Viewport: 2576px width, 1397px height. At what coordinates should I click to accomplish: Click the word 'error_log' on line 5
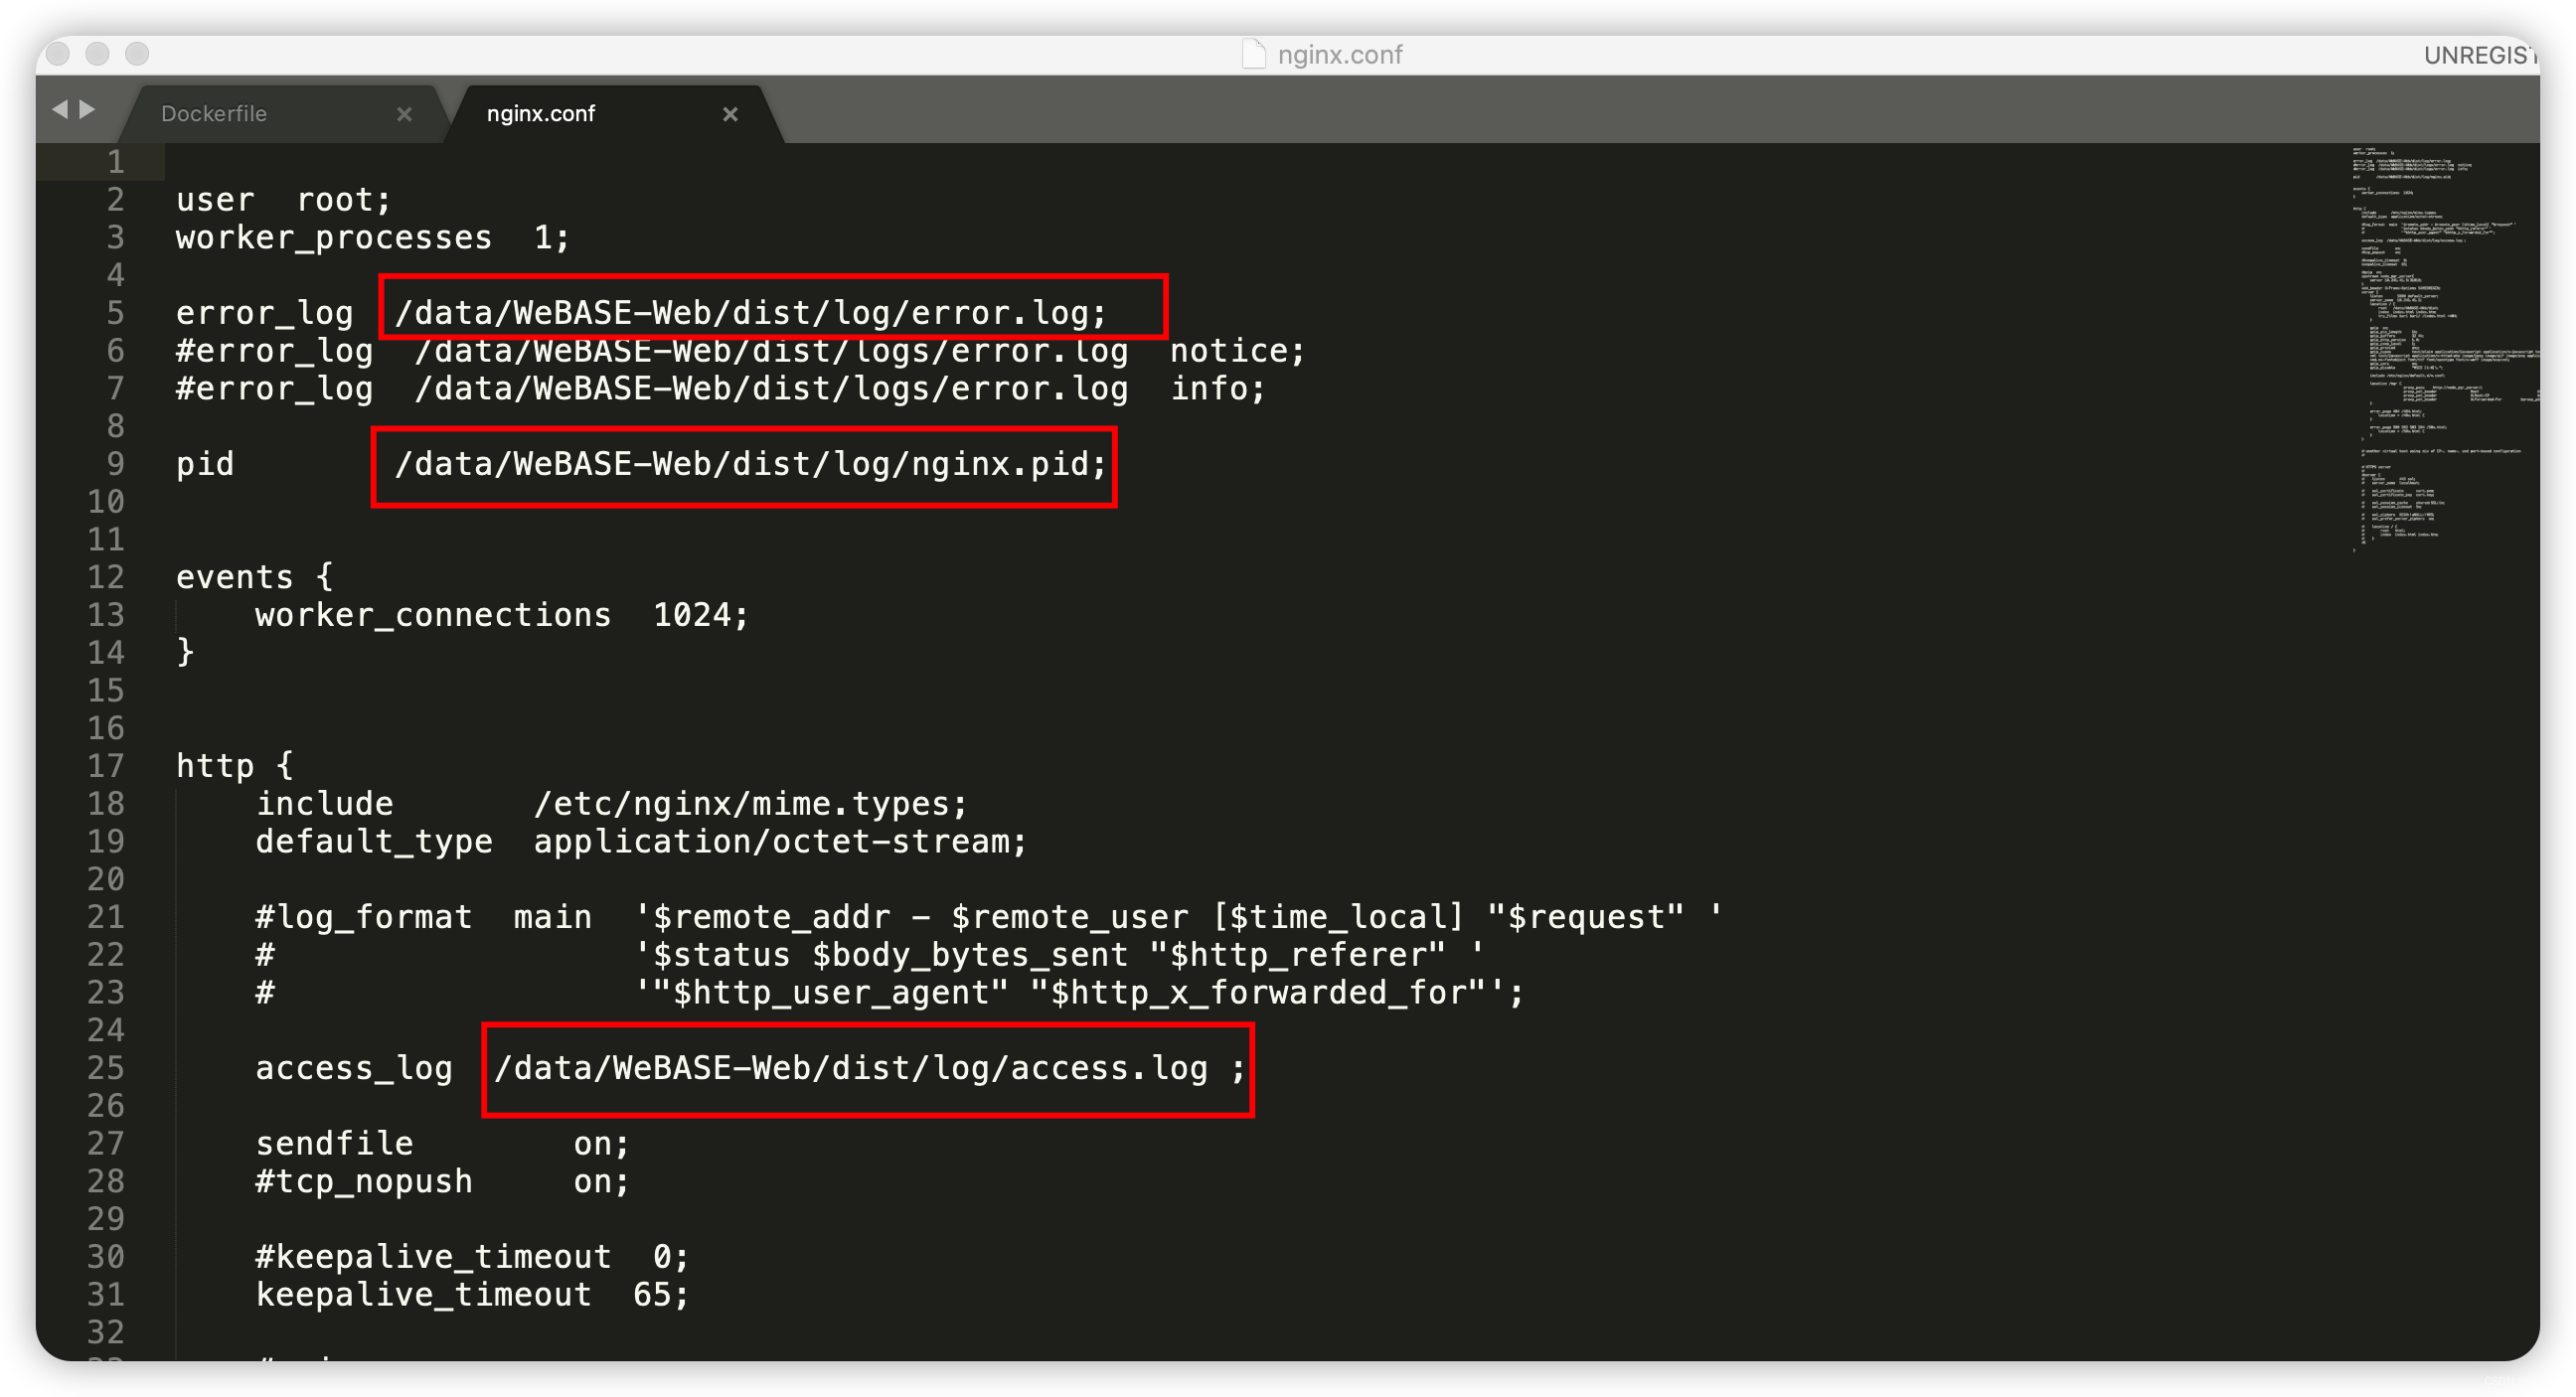(x=265, y=313)
